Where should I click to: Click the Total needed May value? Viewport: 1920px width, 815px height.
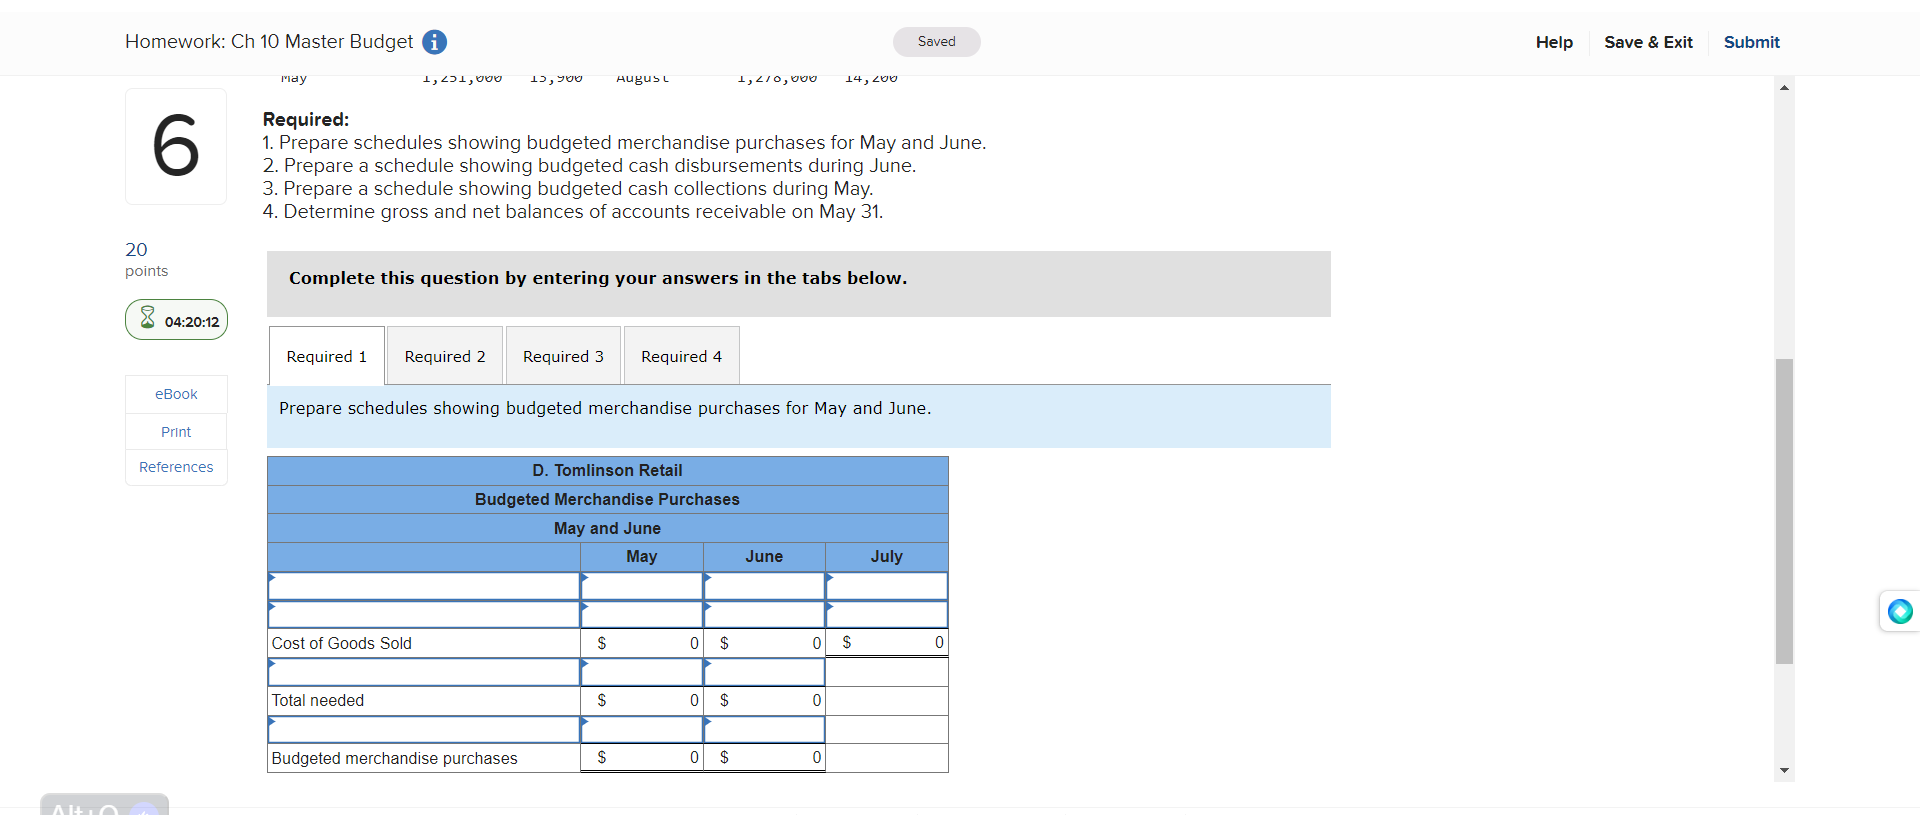(x=642, y=700)
